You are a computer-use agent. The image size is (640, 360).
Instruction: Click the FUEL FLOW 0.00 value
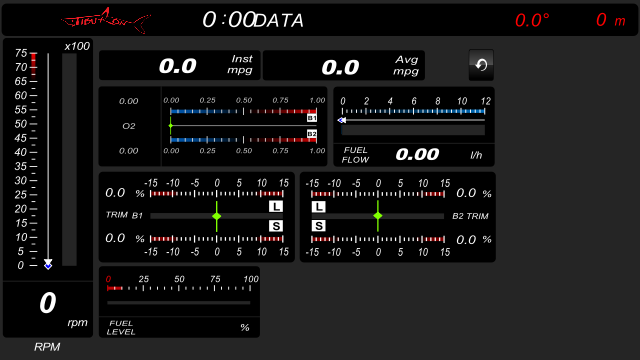click(x=417, y=154)
